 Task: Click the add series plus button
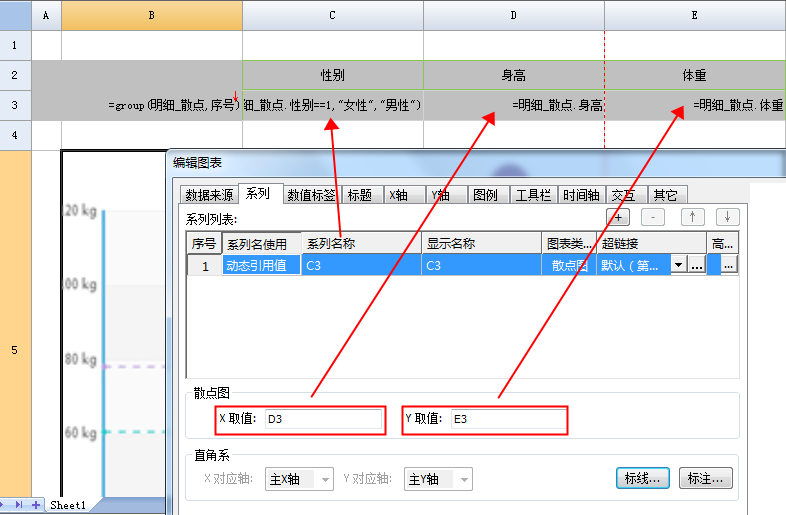619,217
